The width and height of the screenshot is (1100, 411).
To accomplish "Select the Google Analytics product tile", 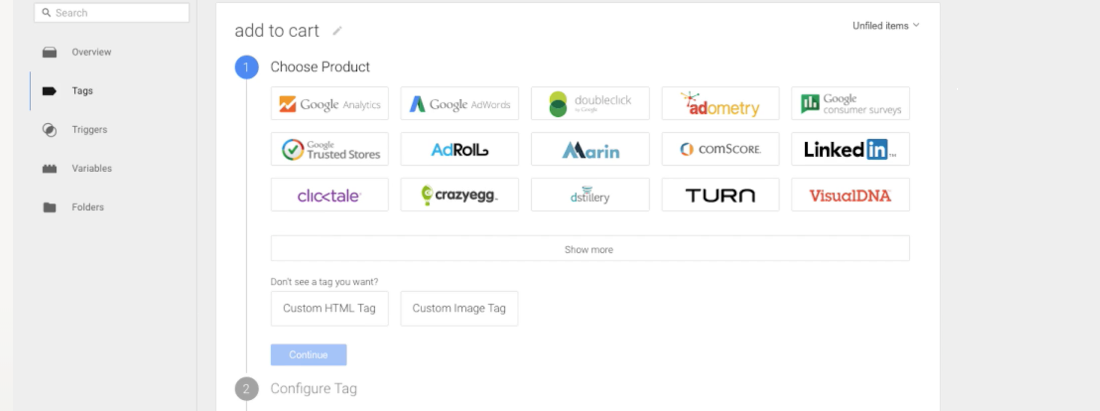I will coord(330,104).
